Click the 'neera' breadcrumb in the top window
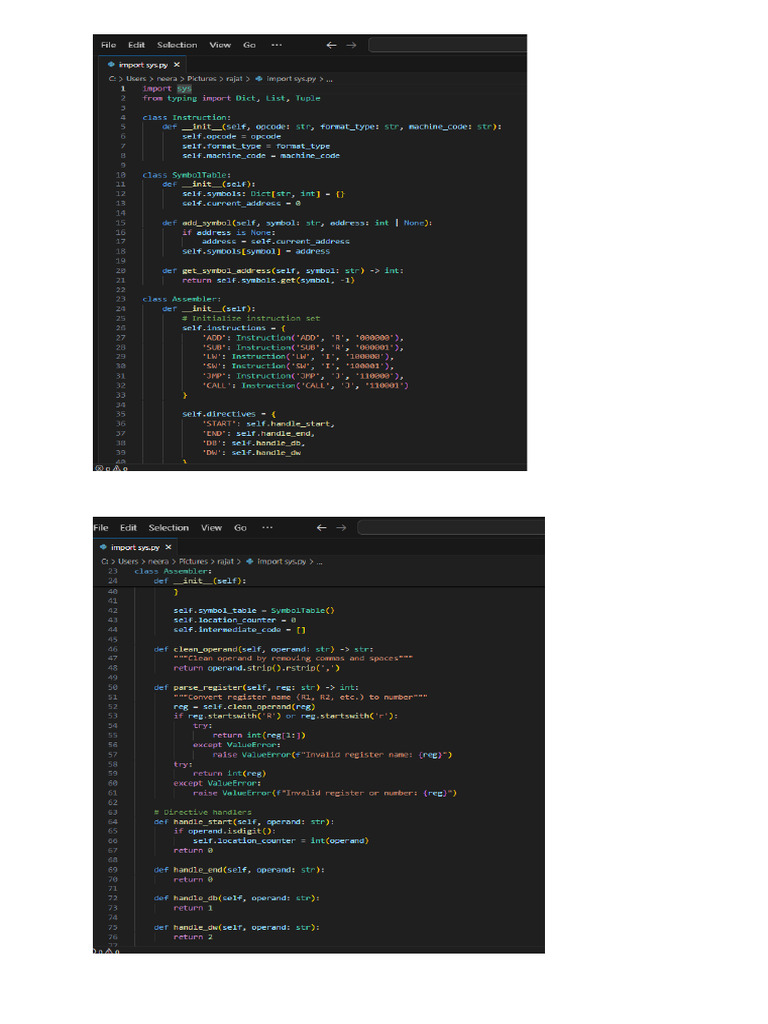Screen dimensions: 768x1024 coord(167,78)
